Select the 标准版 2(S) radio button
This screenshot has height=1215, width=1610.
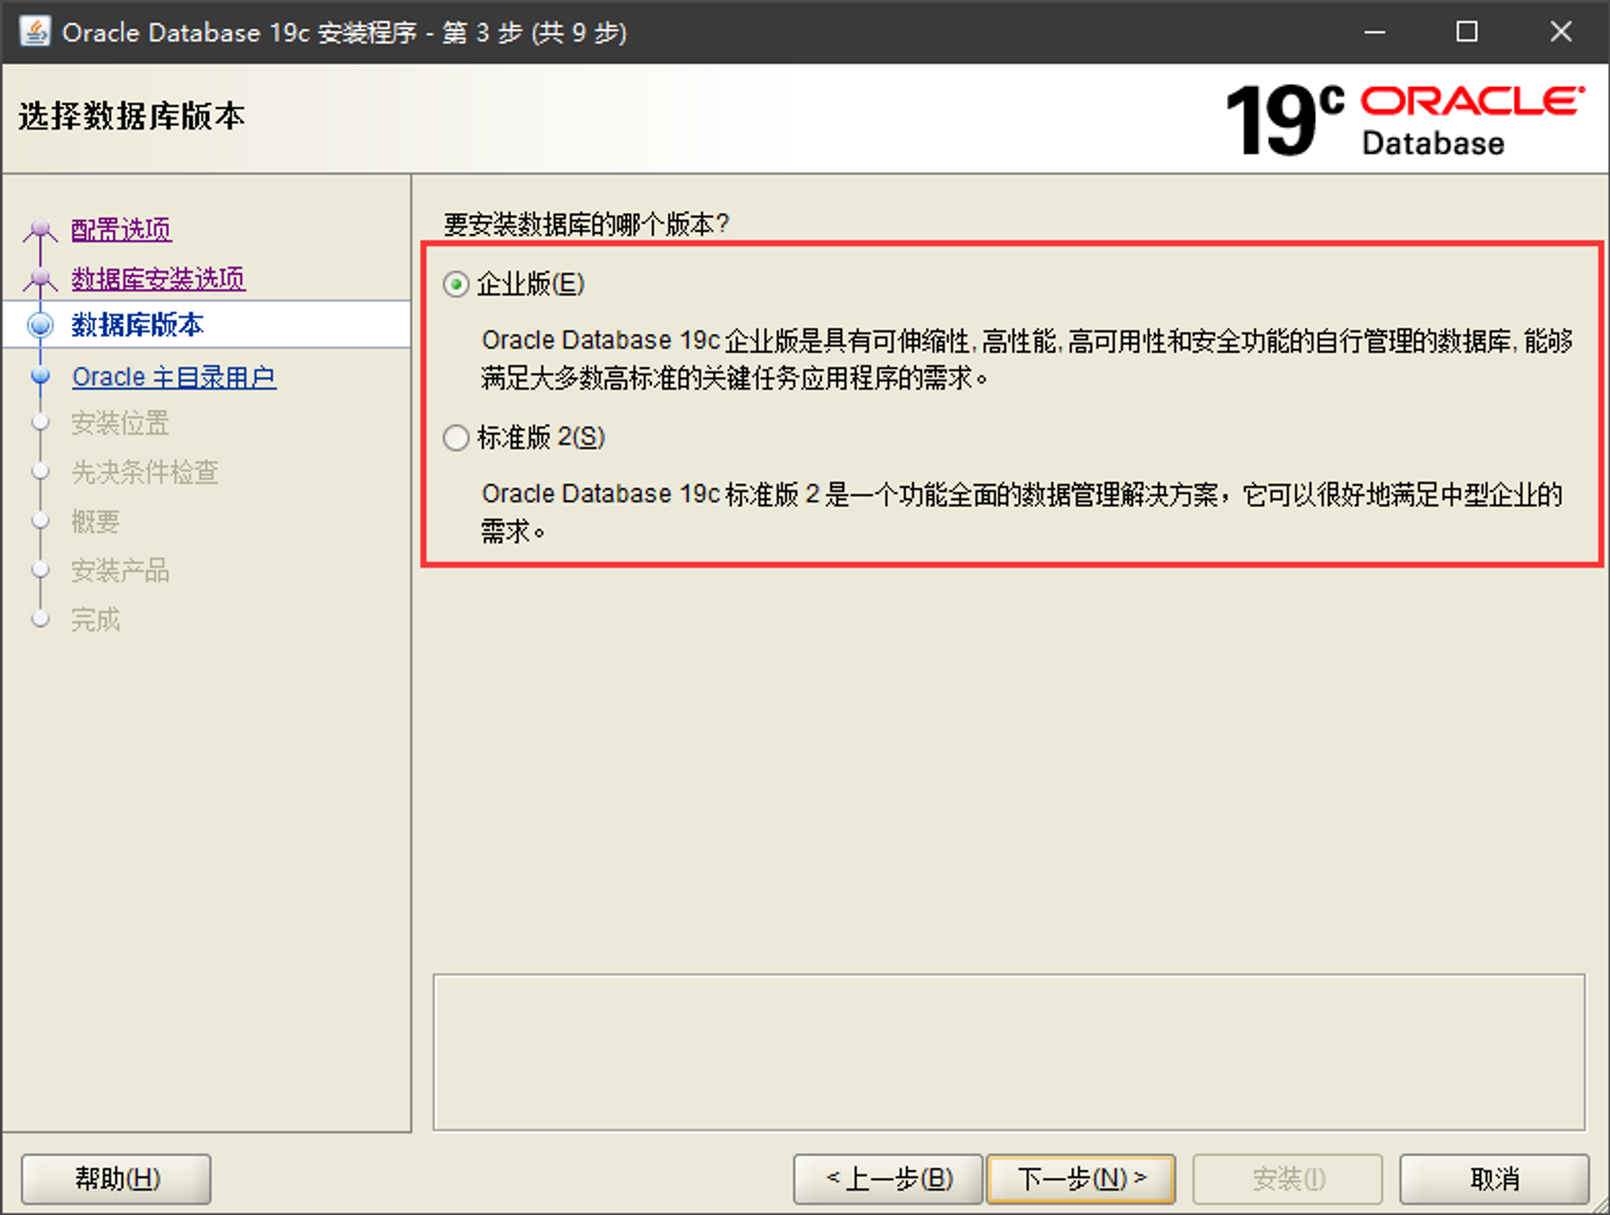456,438
